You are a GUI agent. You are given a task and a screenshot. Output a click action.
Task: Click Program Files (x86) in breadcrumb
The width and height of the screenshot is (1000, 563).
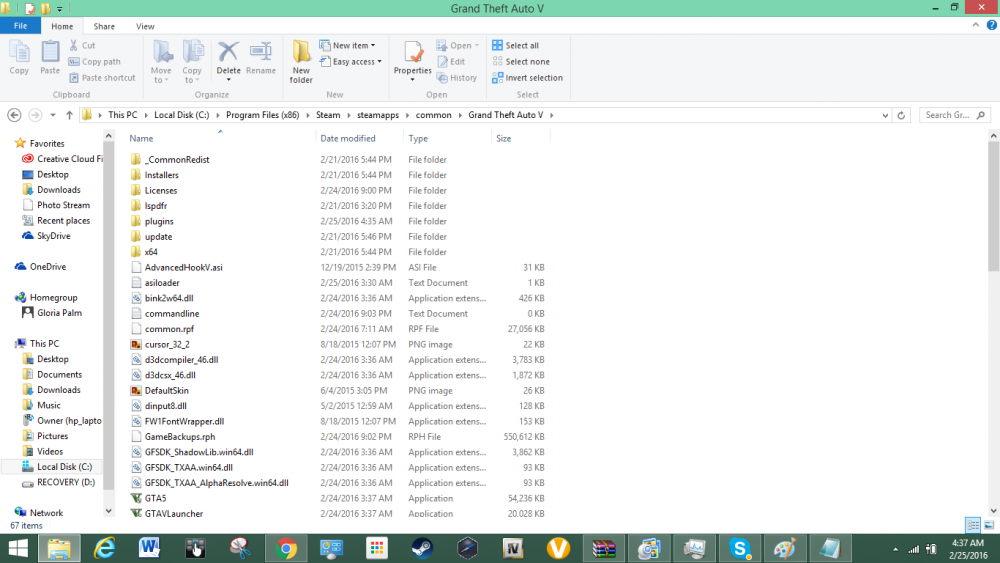click(x=262, y=115)
